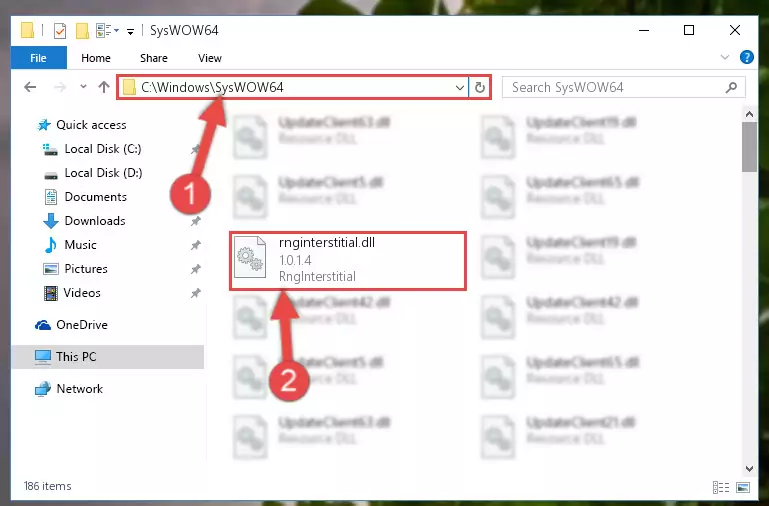Click the pin icon next to Pictures
The image size is (769, 506).
pos(196,269)
